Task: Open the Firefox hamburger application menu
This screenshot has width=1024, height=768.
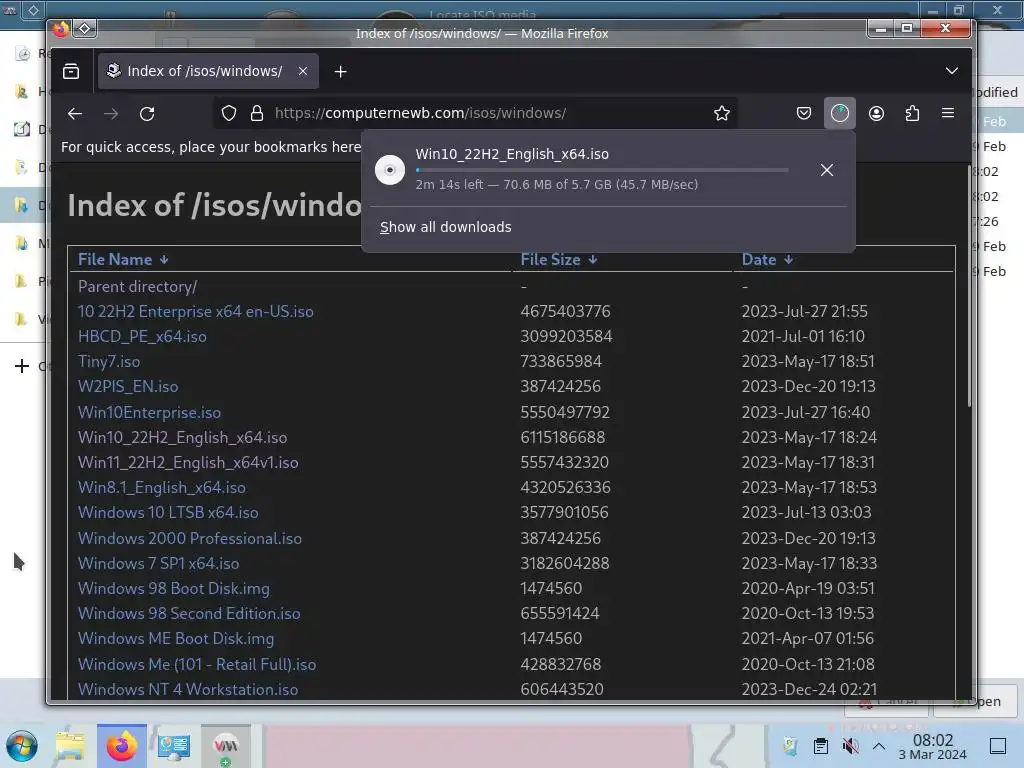Action: tap(948, 113)
